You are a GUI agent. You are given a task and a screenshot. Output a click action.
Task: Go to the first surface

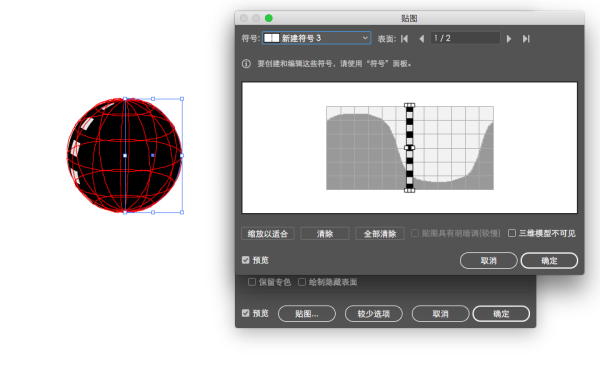tap(404, 39)
